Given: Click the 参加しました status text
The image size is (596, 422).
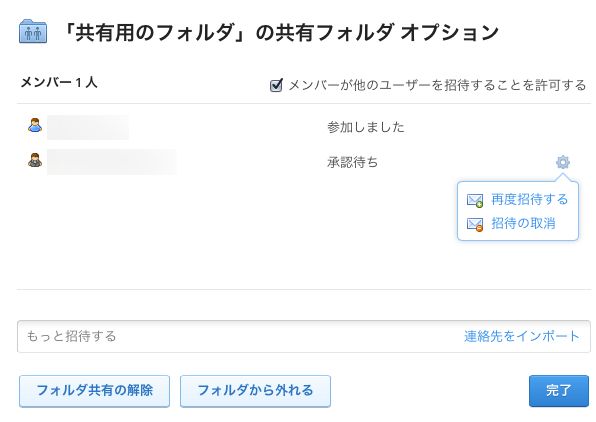Looking at the screenshot, I should (x=366, y=127).
